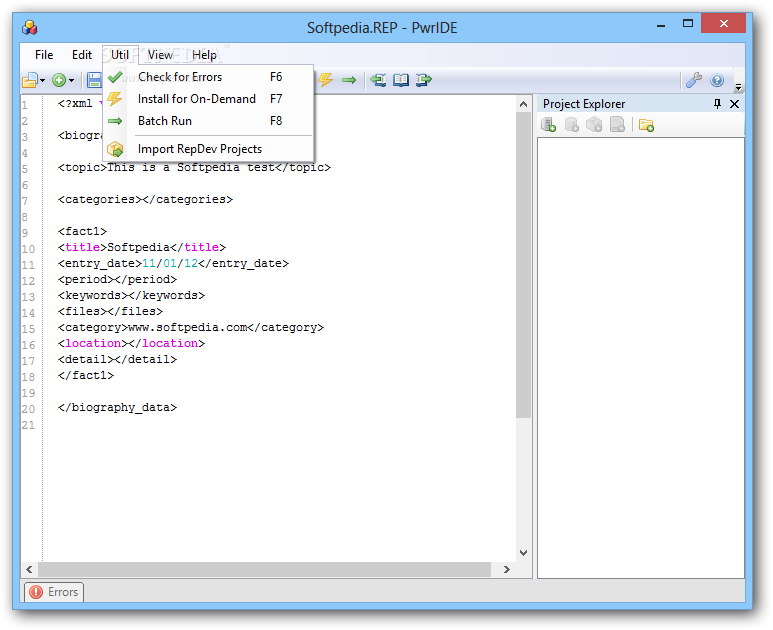
Task: Click the editor vertical scrollbar down arrow
Action: click(x=524, y=553)
